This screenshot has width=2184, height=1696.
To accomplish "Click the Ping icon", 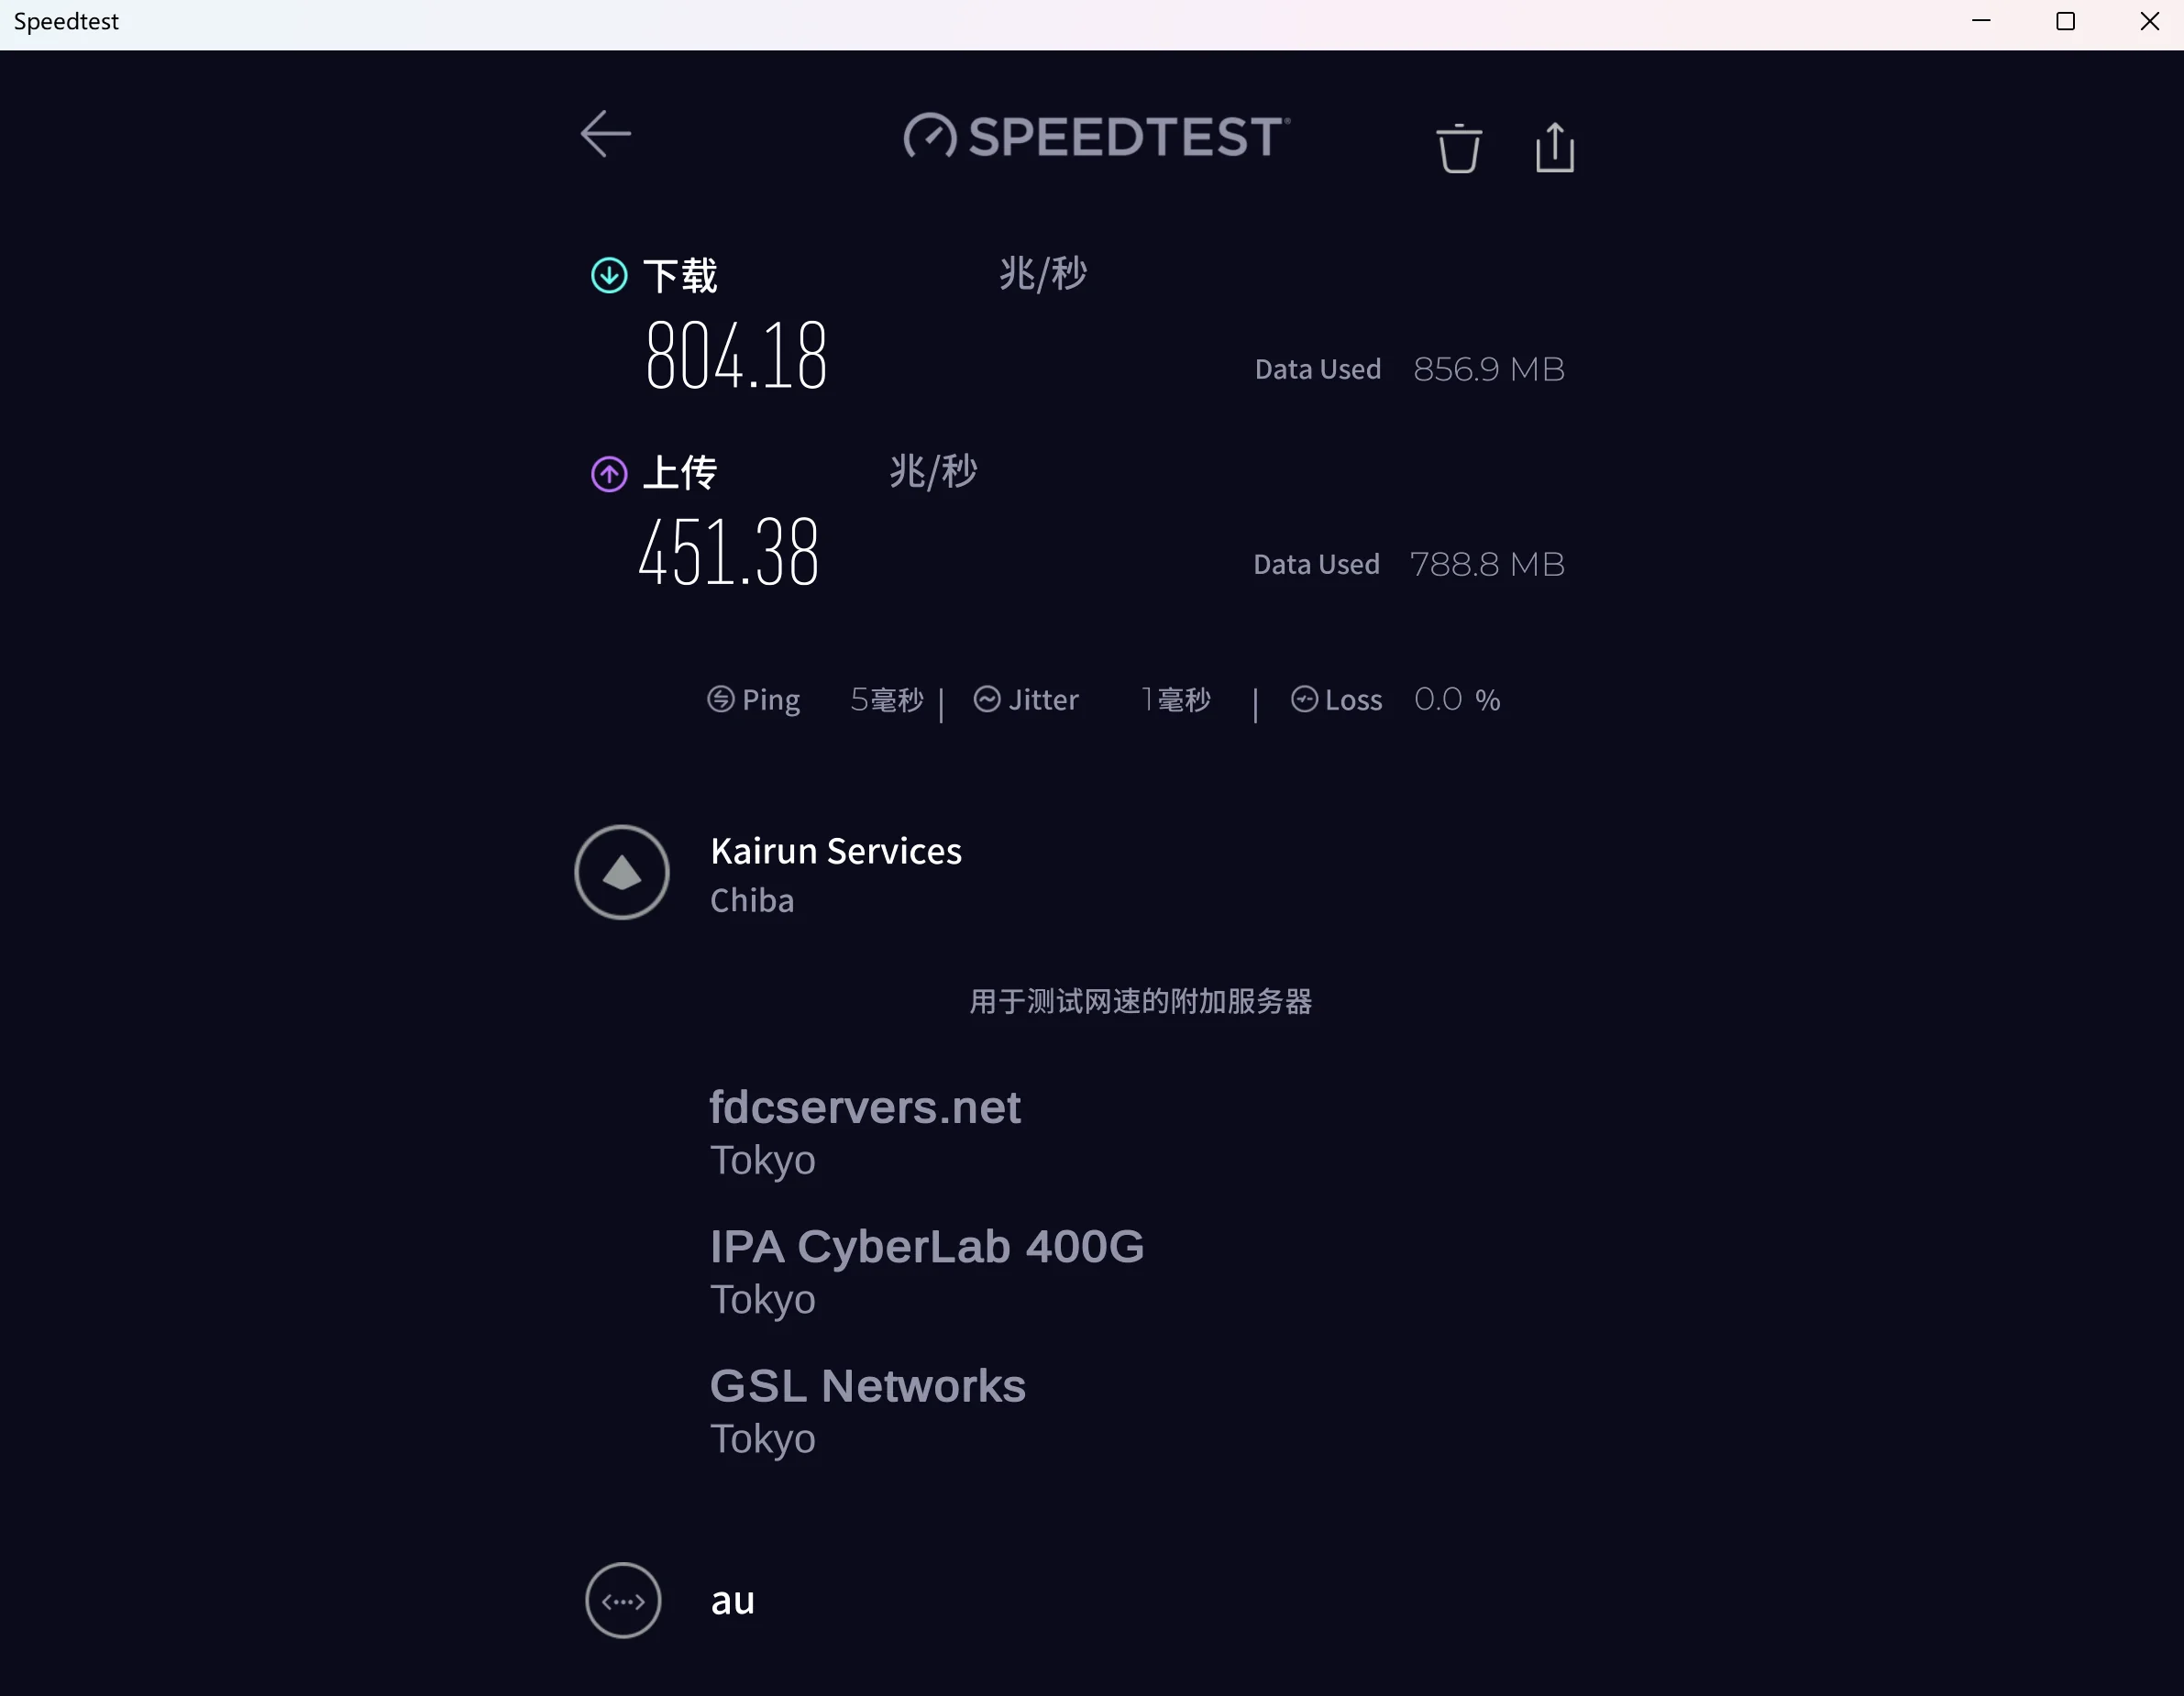I will point(720,699).
